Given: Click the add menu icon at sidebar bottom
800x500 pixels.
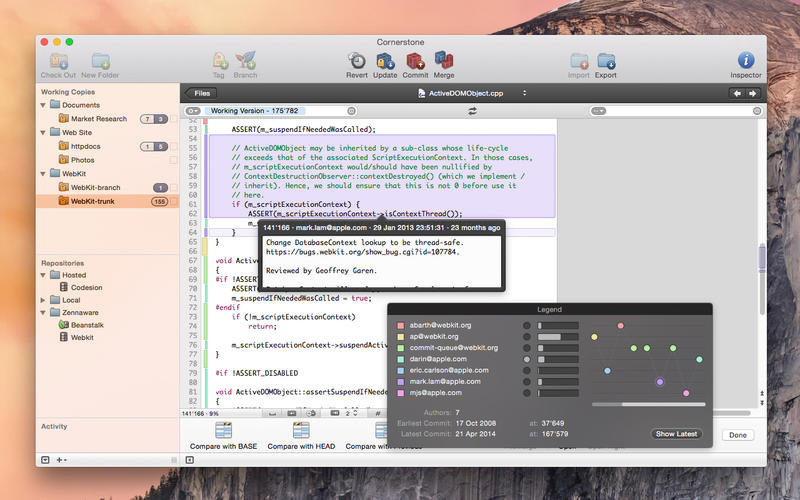Looking at the screenshot, I should click(61, 460).
